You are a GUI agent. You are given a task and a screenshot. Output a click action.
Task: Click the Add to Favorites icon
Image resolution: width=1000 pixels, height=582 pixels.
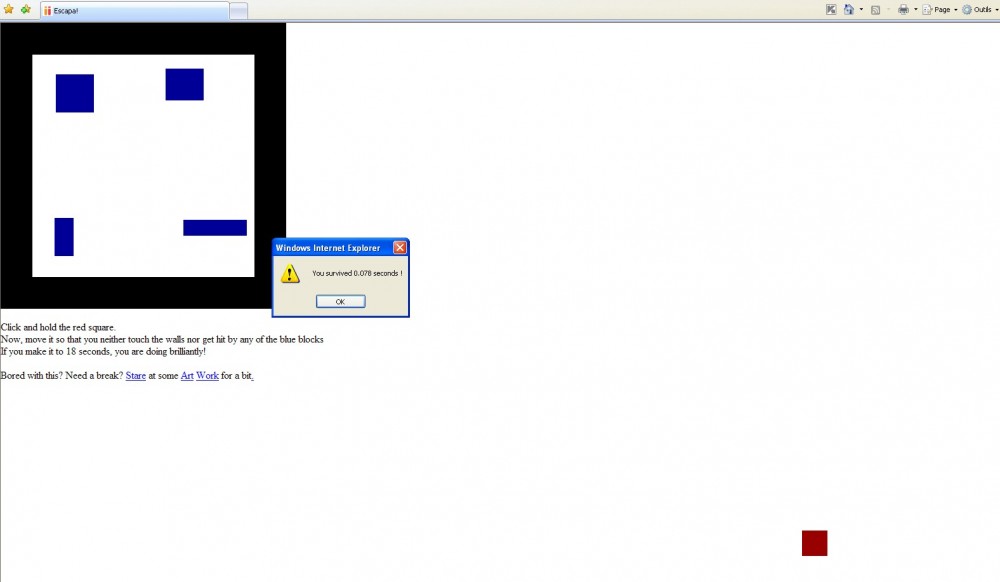(x=25, y=10)
